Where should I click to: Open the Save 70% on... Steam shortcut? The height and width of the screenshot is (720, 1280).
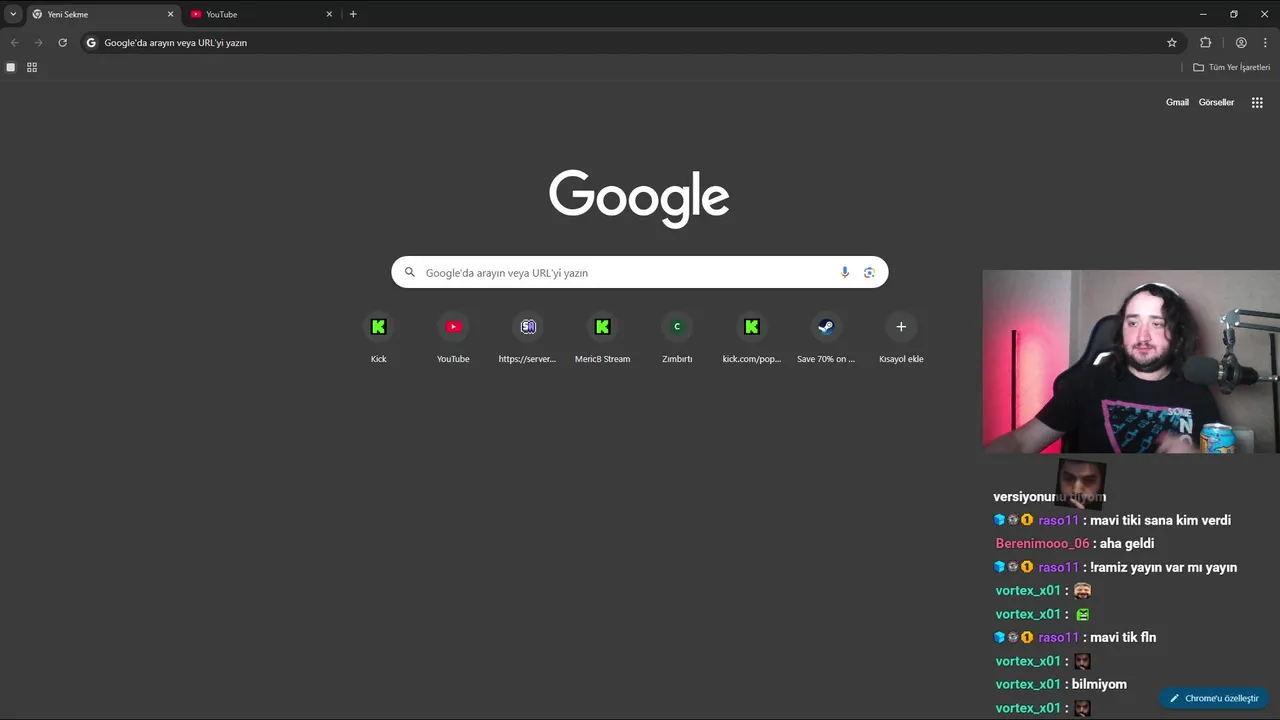[x=826, y=339]
